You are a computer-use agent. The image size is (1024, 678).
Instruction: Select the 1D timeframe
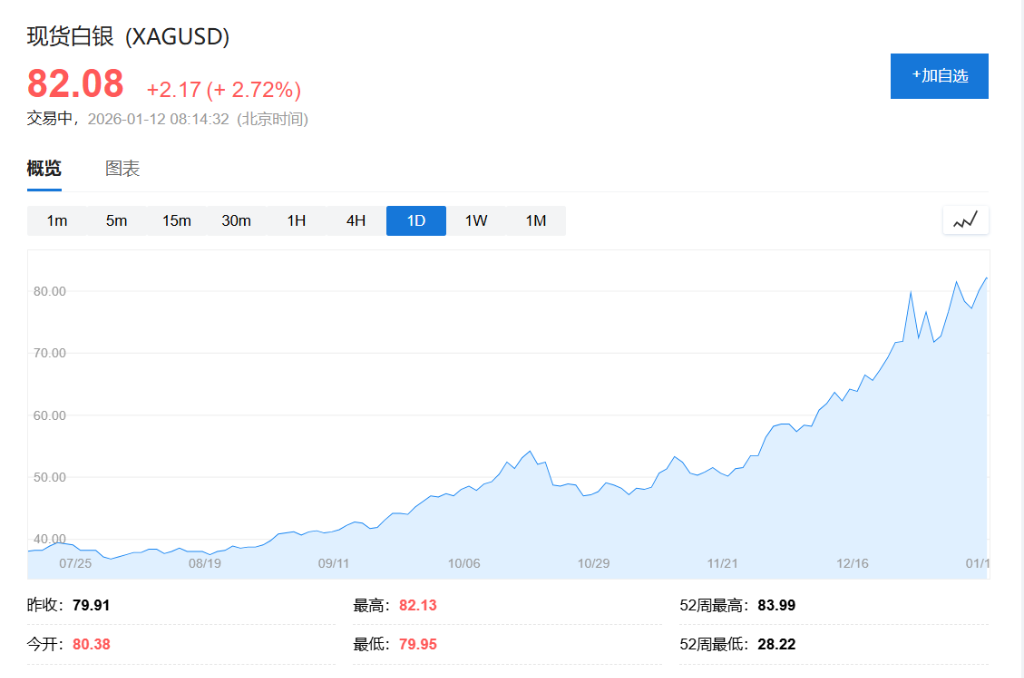[415, 220]
